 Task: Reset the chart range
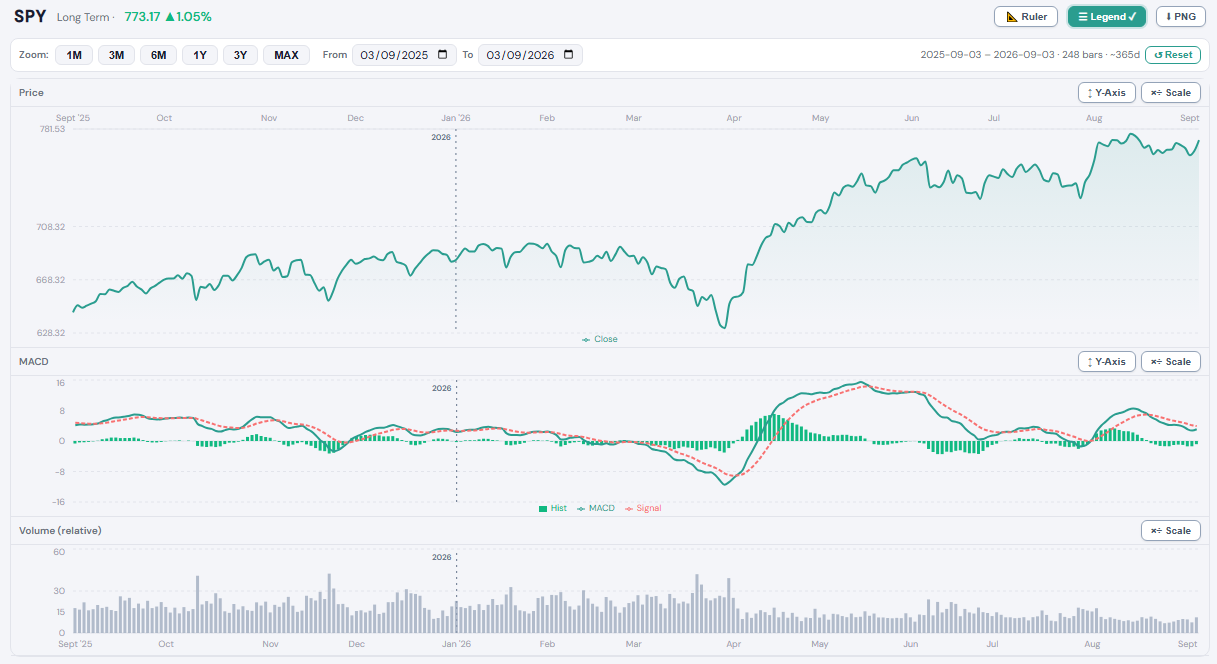click(x=1173, y=55)
